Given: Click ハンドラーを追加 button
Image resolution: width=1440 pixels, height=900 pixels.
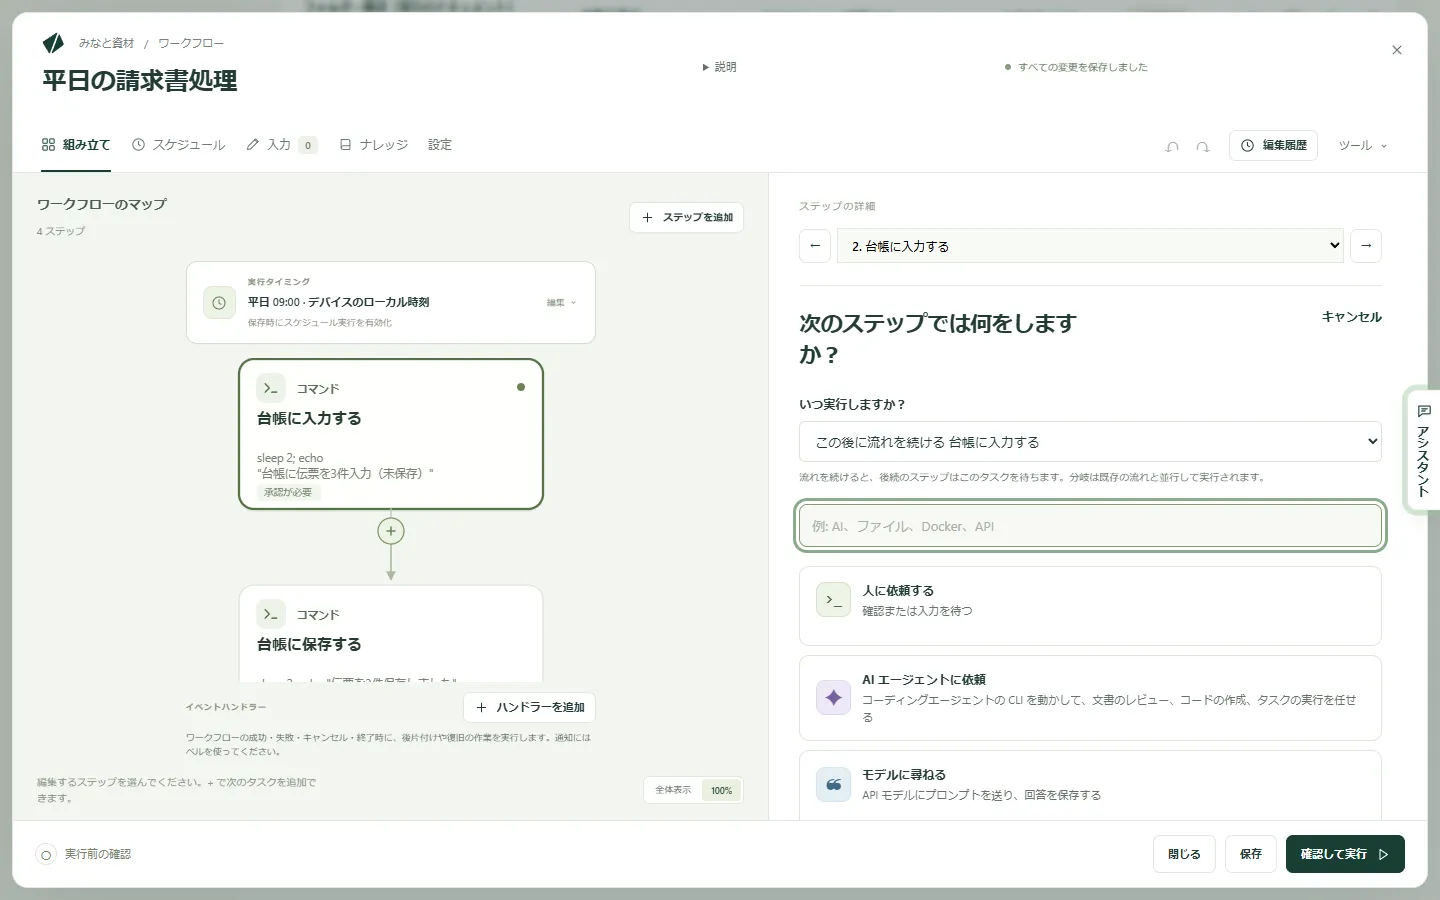Looking at the screenshot, I should 529,707.
